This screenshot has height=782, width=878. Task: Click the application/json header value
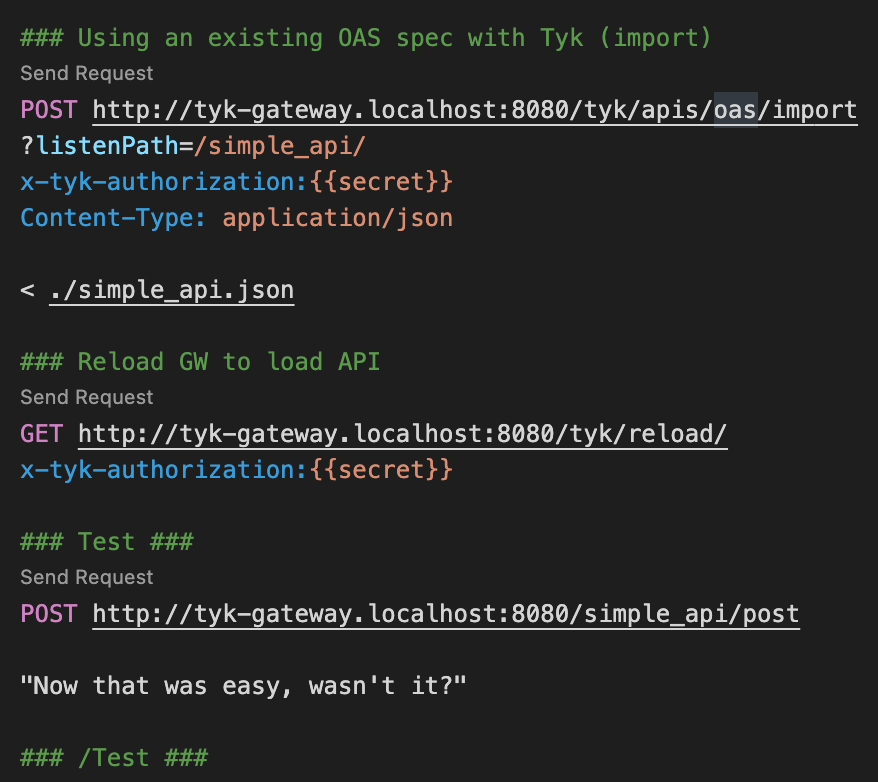coord(337,217)
